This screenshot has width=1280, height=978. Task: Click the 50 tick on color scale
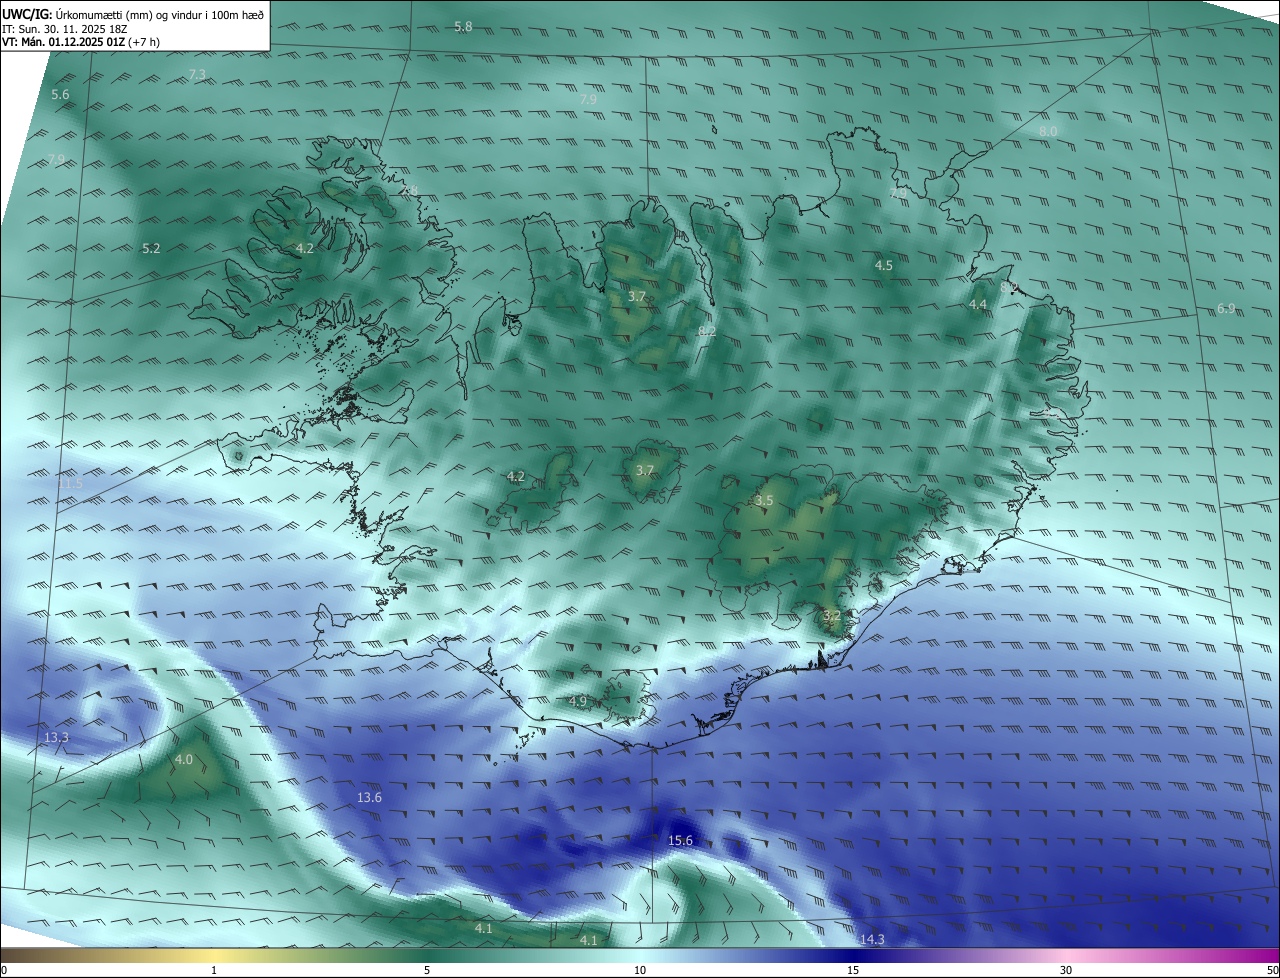coord(1272,971)
